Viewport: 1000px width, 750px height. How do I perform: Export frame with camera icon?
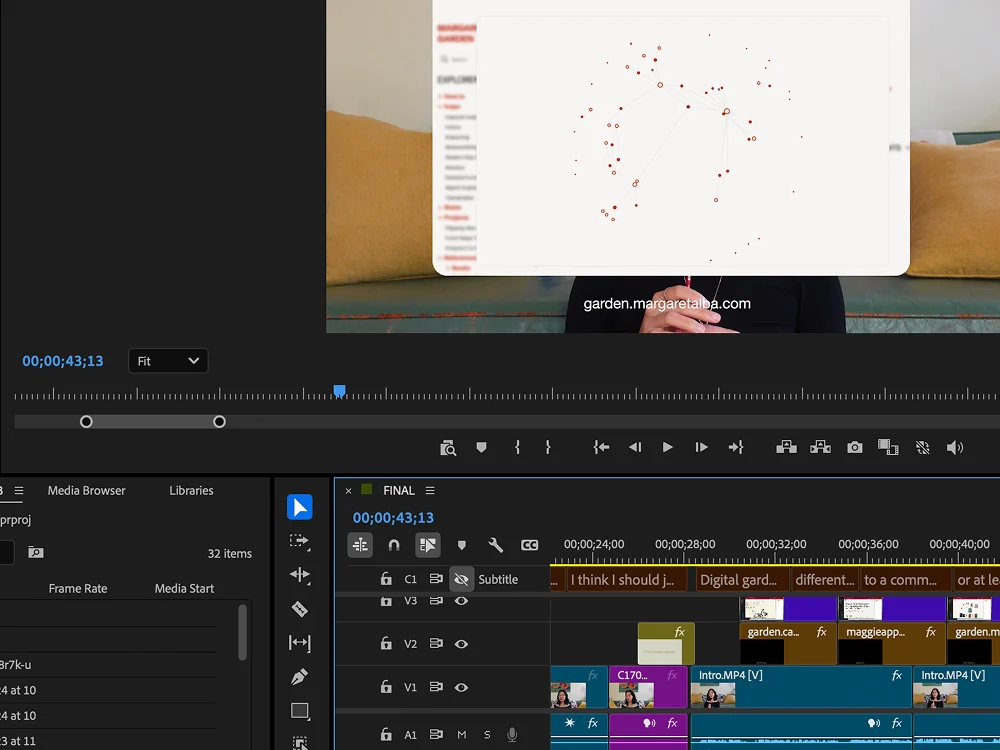855,447
